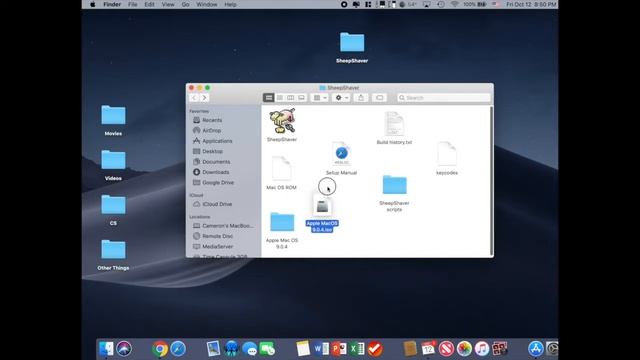Open Microsoft Word from the dock

tap(321, 349)
